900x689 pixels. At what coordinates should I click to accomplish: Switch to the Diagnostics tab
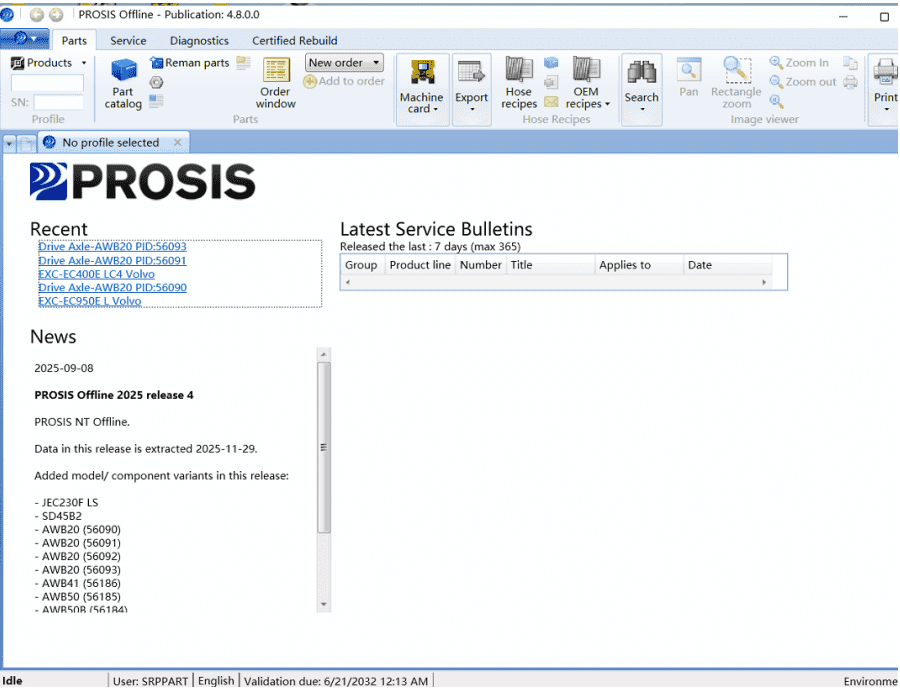199,41
